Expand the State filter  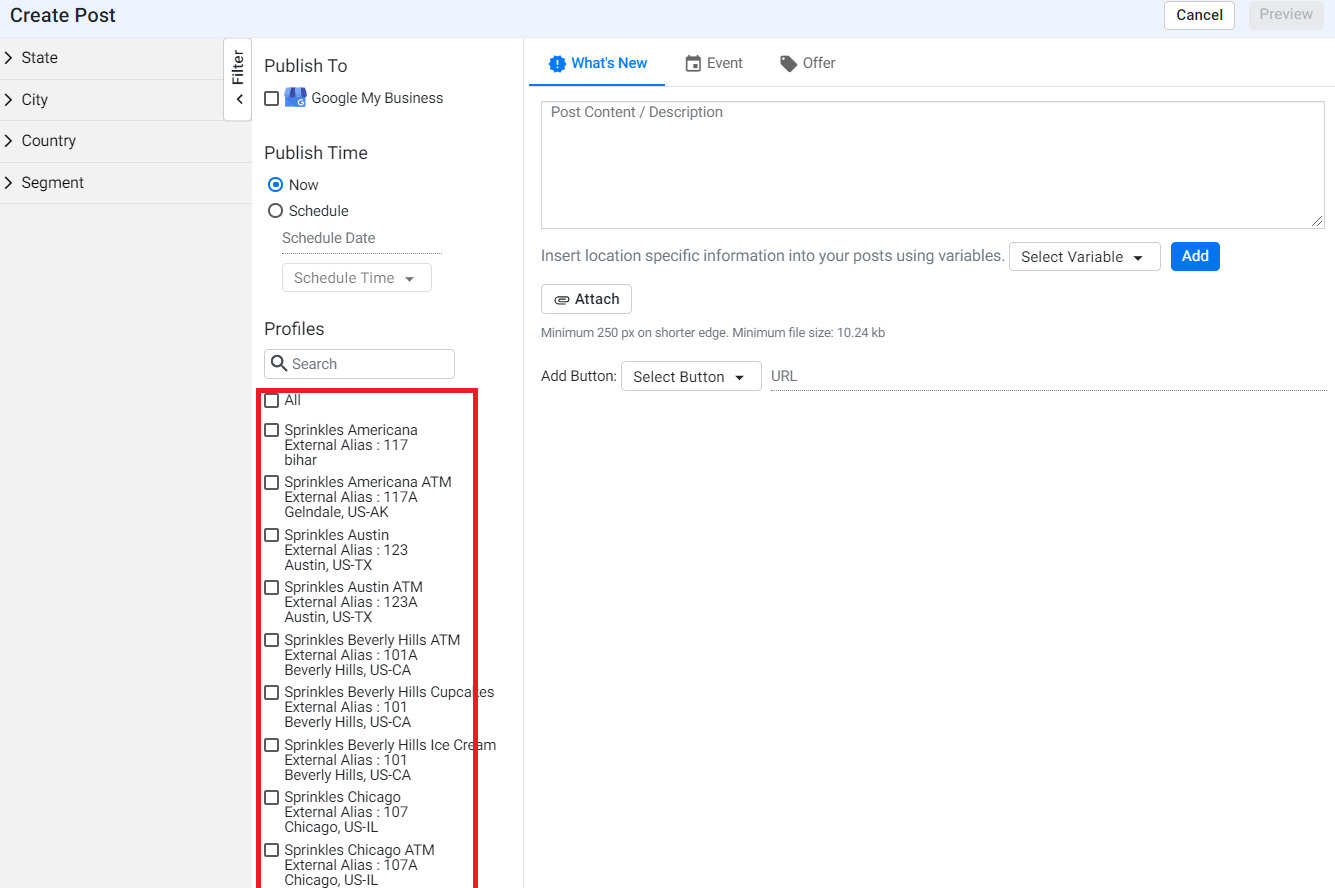(112, 58)
